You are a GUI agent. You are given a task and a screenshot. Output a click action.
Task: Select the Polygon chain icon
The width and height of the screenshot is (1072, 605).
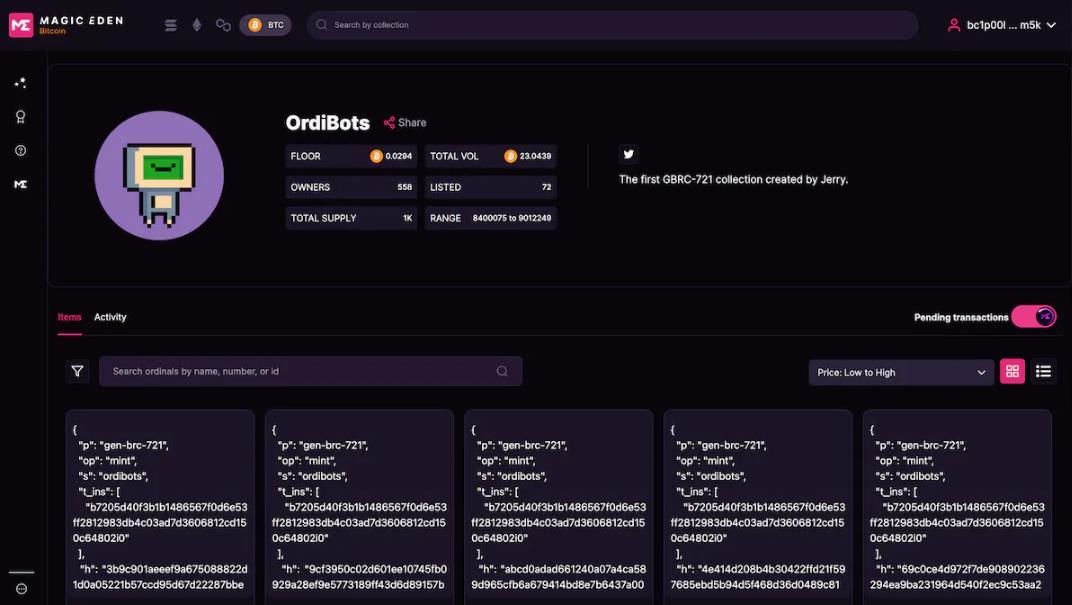coord(223,25)
